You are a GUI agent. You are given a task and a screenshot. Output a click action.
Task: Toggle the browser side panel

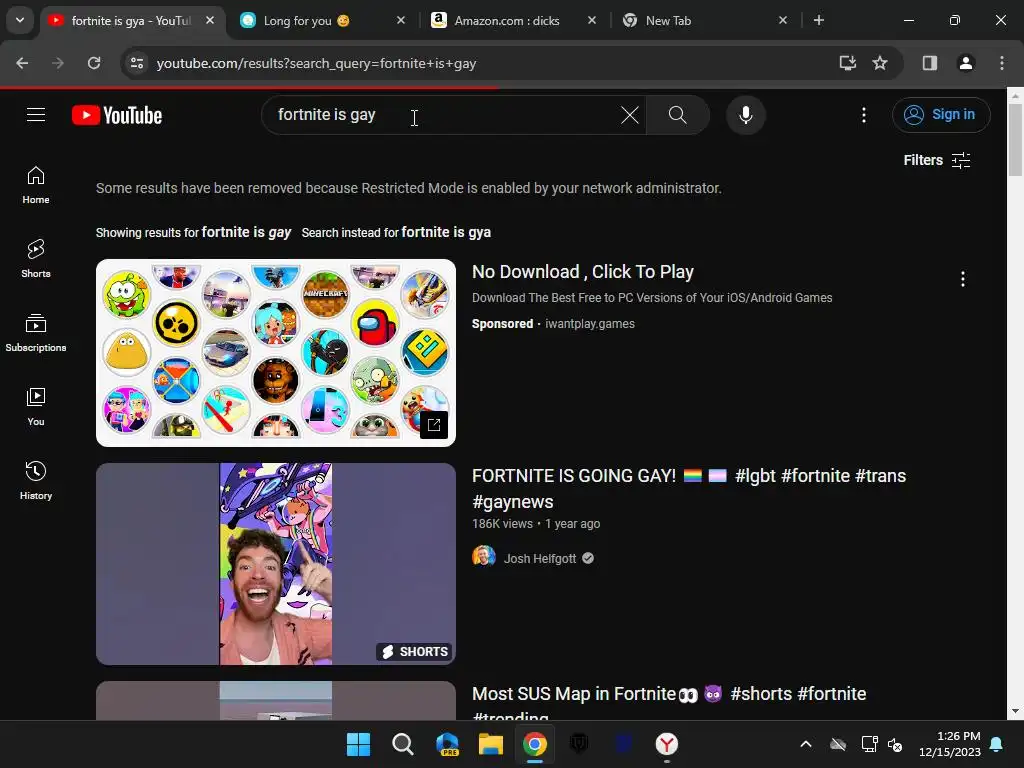pyautogui.click(x=929, y=63)
